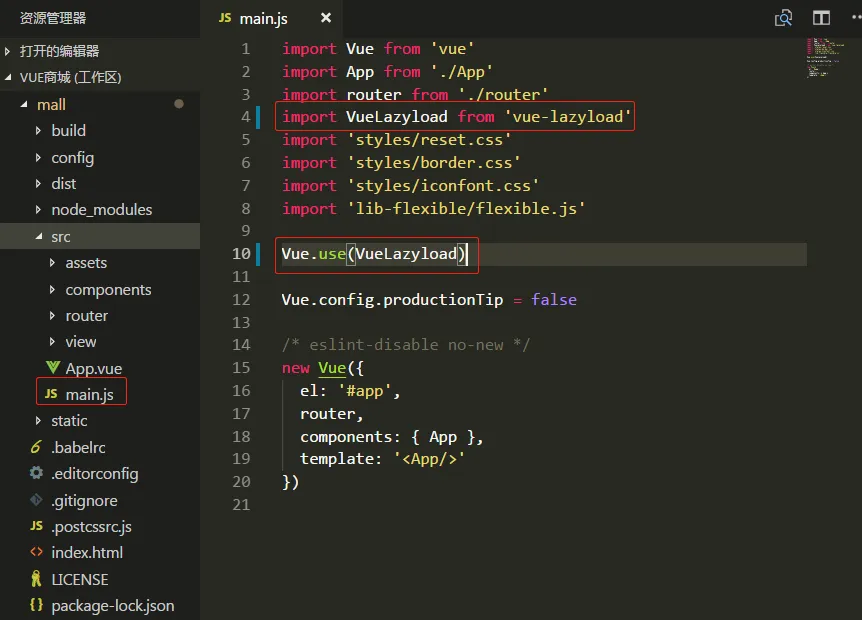Click the minimap code preview

click(824, 58)
